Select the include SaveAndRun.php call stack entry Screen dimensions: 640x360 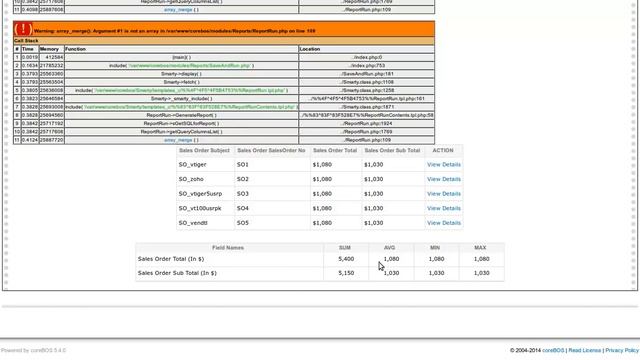tap(182, 66)
